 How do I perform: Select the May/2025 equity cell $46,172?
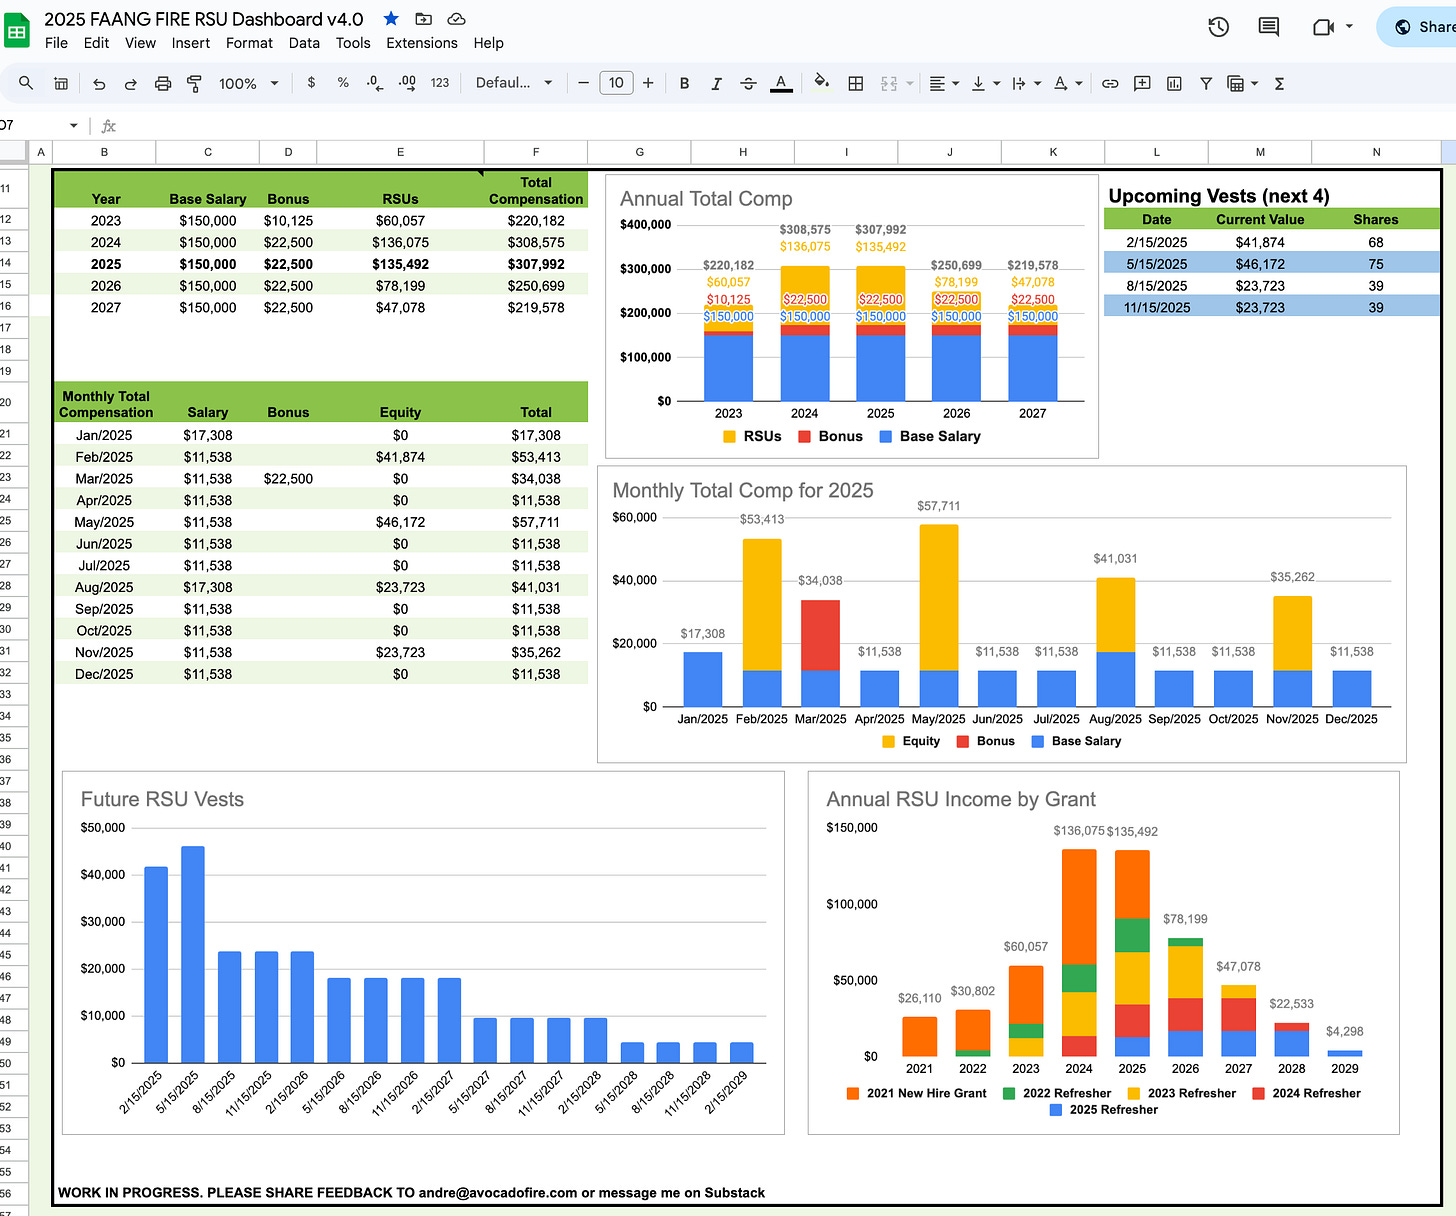click(400, 522)
